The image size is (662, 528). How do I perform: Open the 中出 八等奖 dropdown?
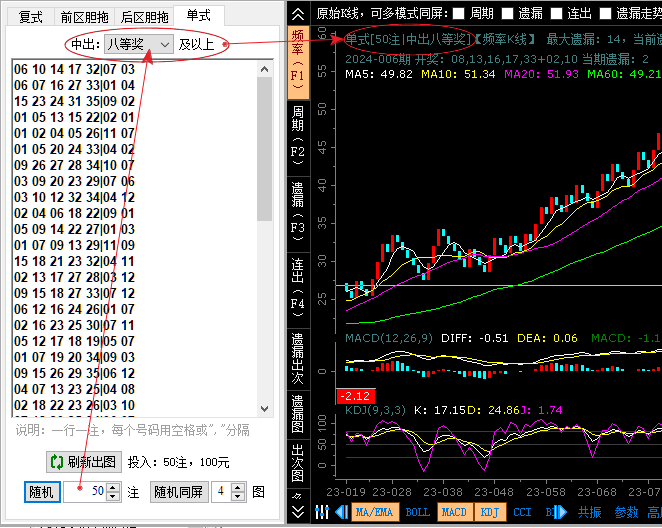[x=139, y=44]
